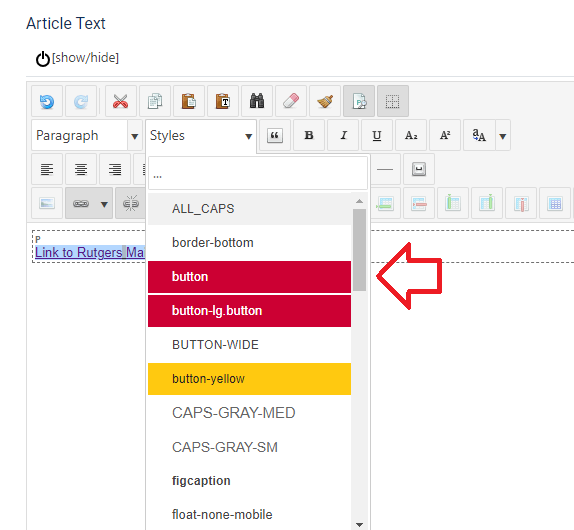
Task: Select the float-none-mobile style
Action: coord(249,515)
